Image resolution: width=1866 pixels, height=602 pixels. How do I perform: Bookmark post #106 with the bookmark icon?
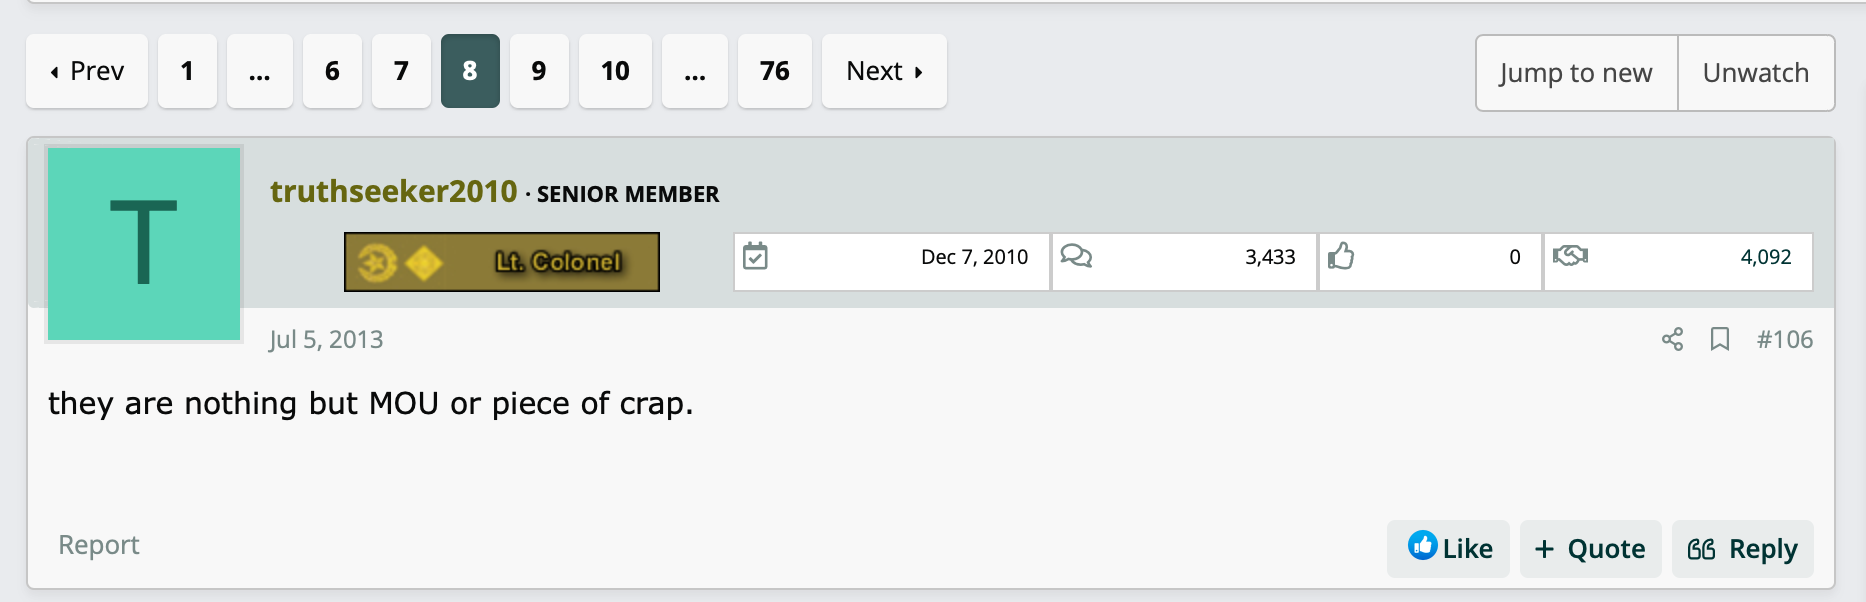pos(1720,339)
